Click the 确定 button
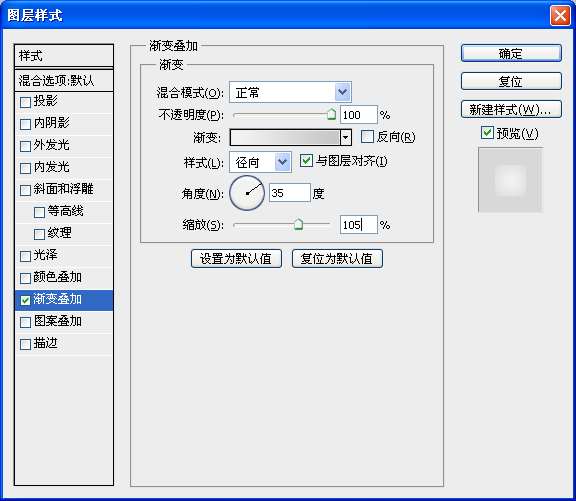 pos(511,54)
